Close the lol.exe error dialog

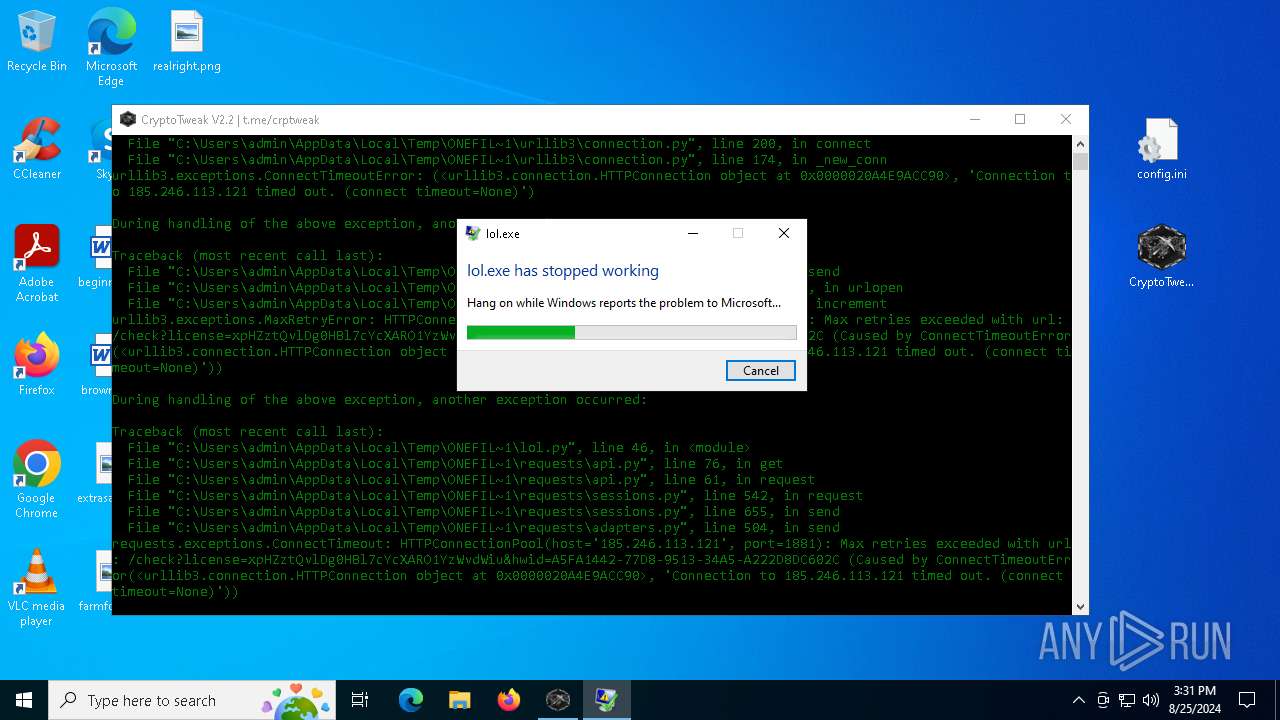[784, 233]
